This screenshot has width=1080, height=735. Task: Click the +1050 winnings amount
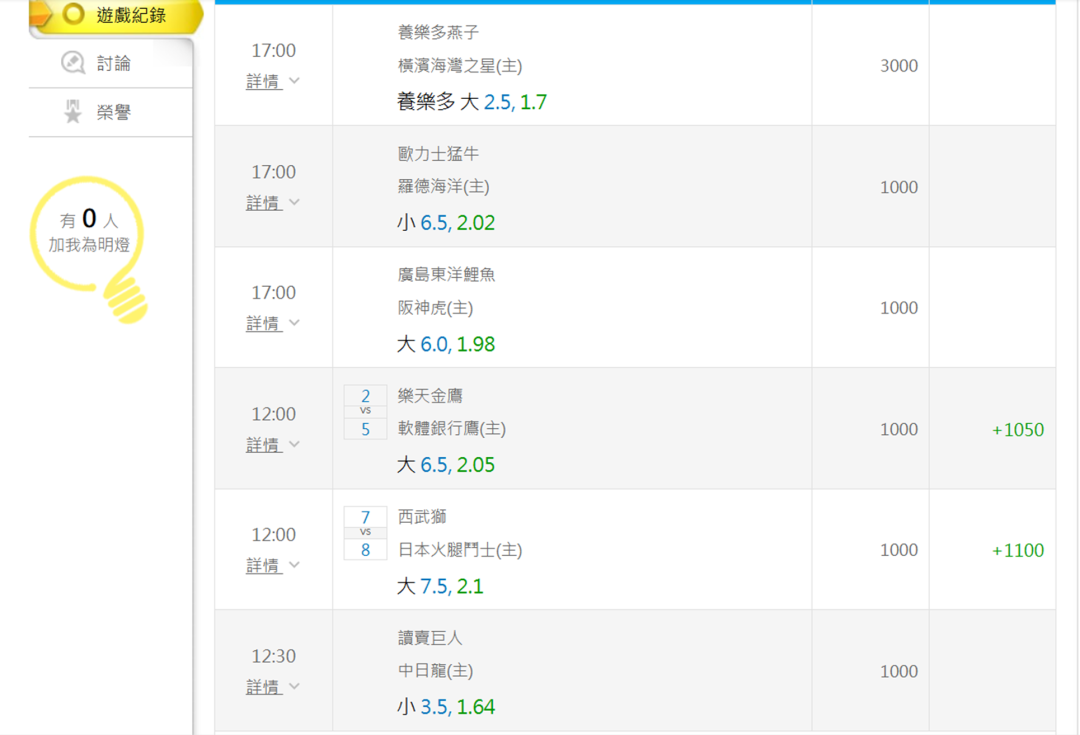click(1017, 430)
